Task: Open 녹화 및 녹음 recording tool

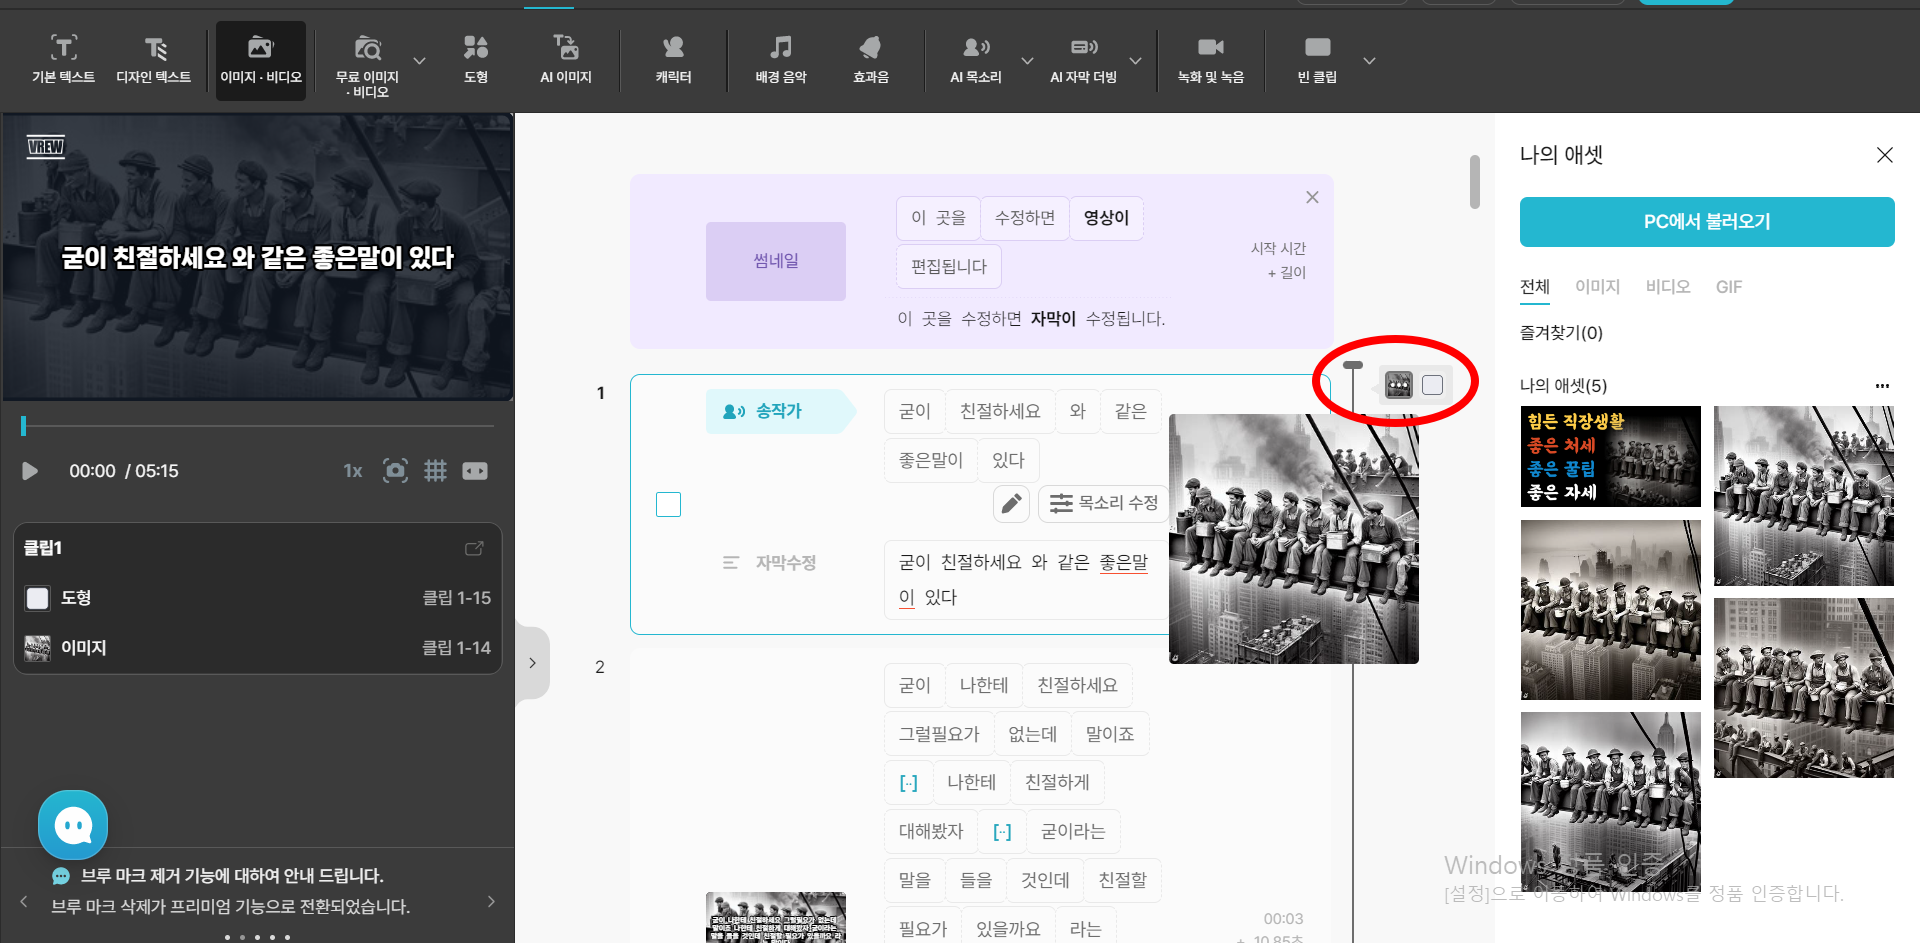Action: point(1211,60)
